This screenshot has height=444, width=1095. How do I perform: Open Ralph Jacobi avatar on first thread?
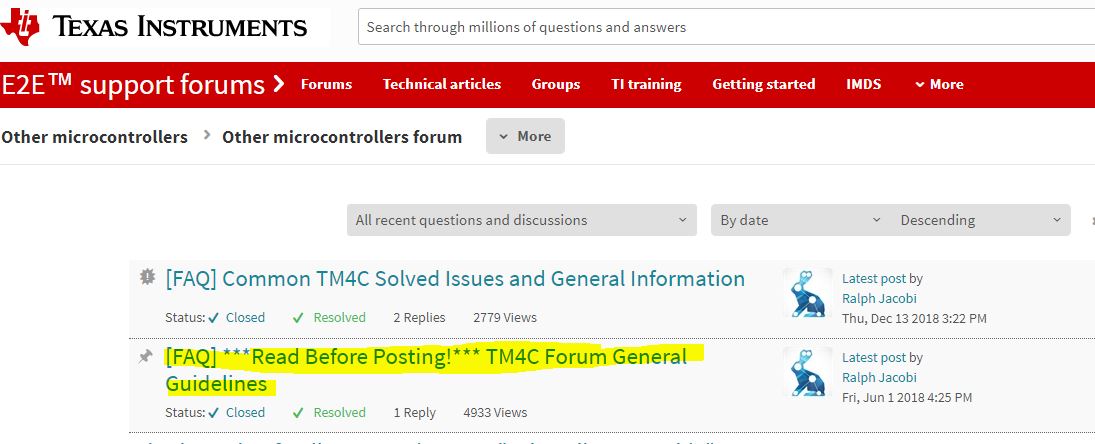[x=808, y=293]
